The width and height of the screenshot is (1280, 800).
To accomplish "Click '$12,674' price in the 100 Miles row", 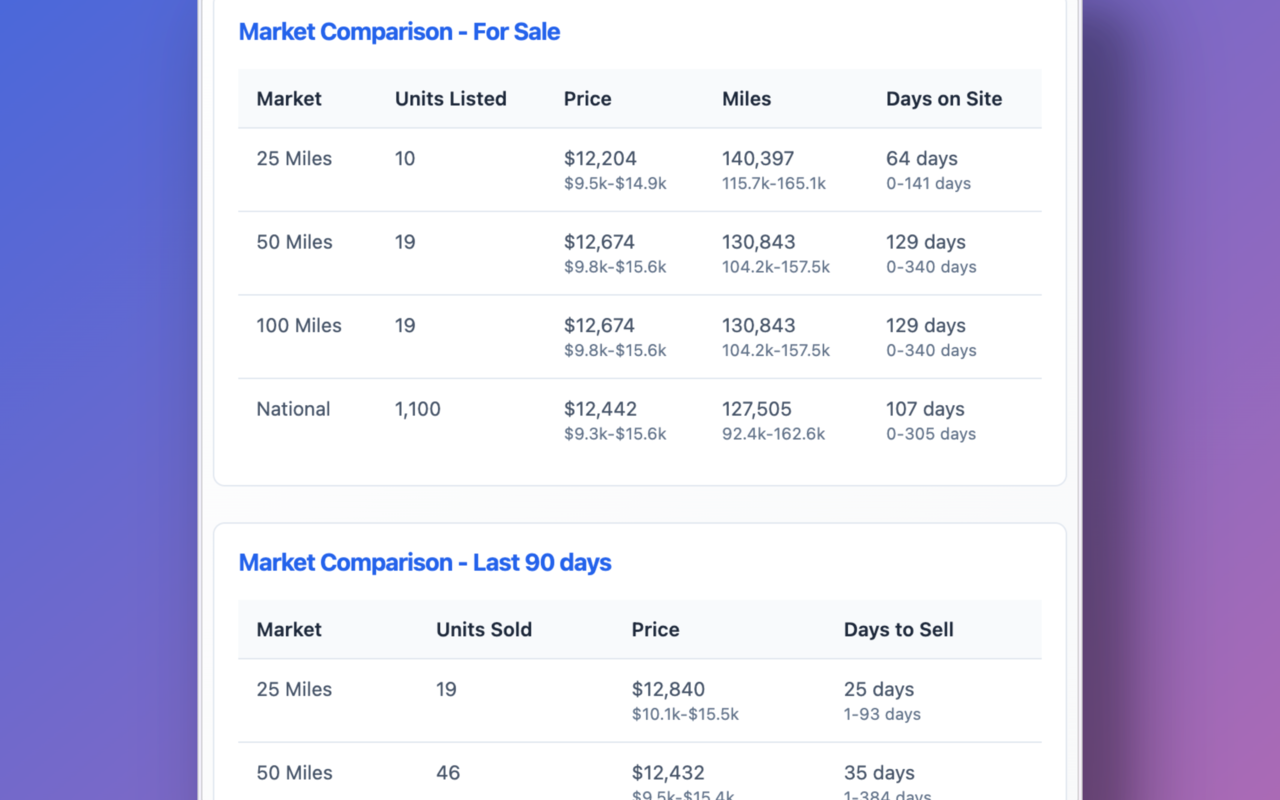I will [x=599, y=326].
